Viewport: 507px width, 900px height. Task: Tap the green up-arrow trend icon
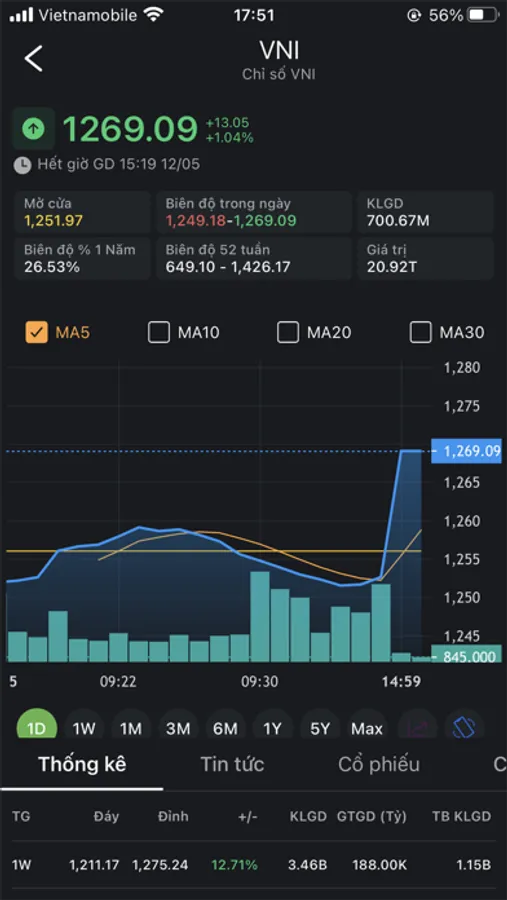pyautogui.click(x=33, y=129)
